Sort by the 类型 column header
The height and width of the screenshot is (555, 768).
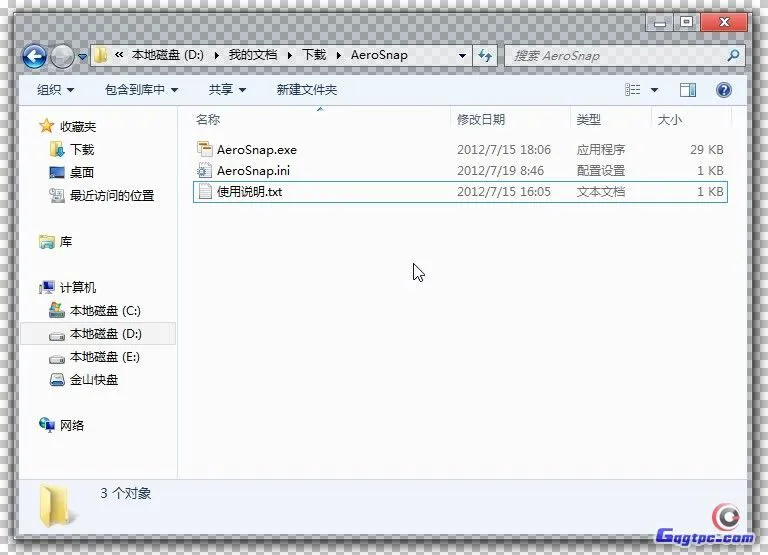pos(588,120)
